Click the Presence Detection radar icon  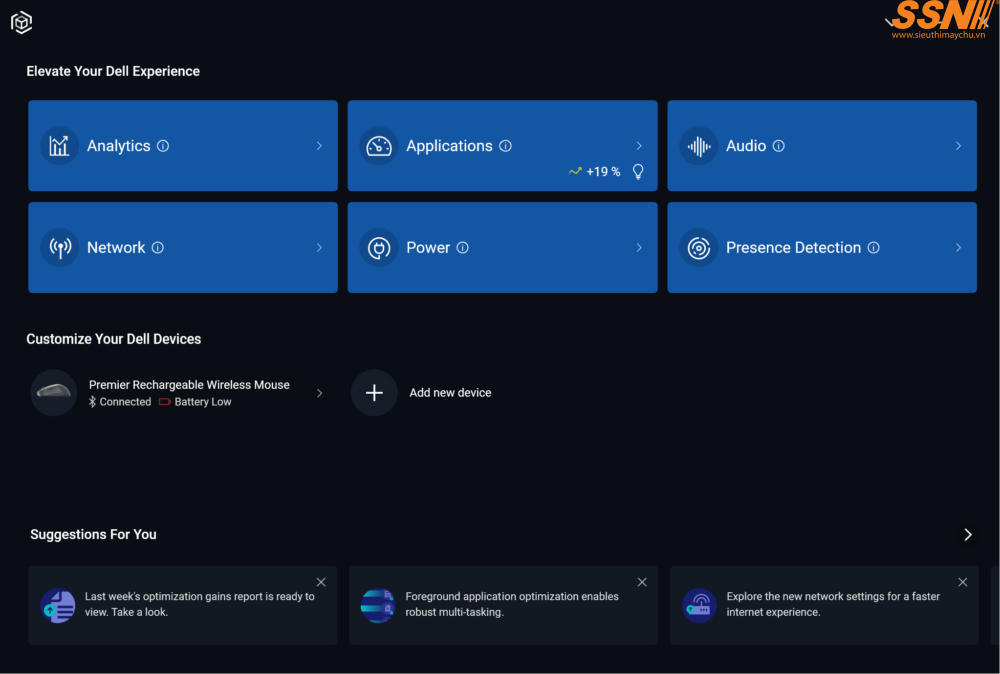(x=699, y=247)
